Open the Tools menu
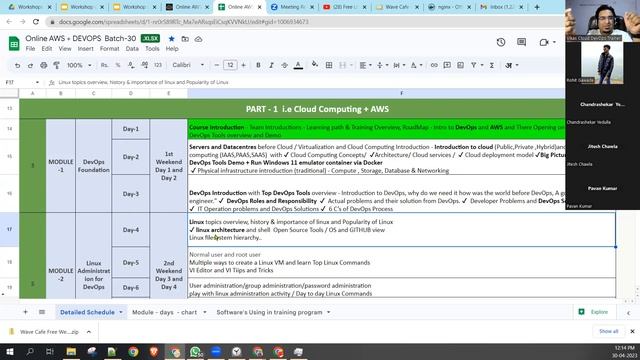This screenshot has height=360, width=640. [152, 49]
